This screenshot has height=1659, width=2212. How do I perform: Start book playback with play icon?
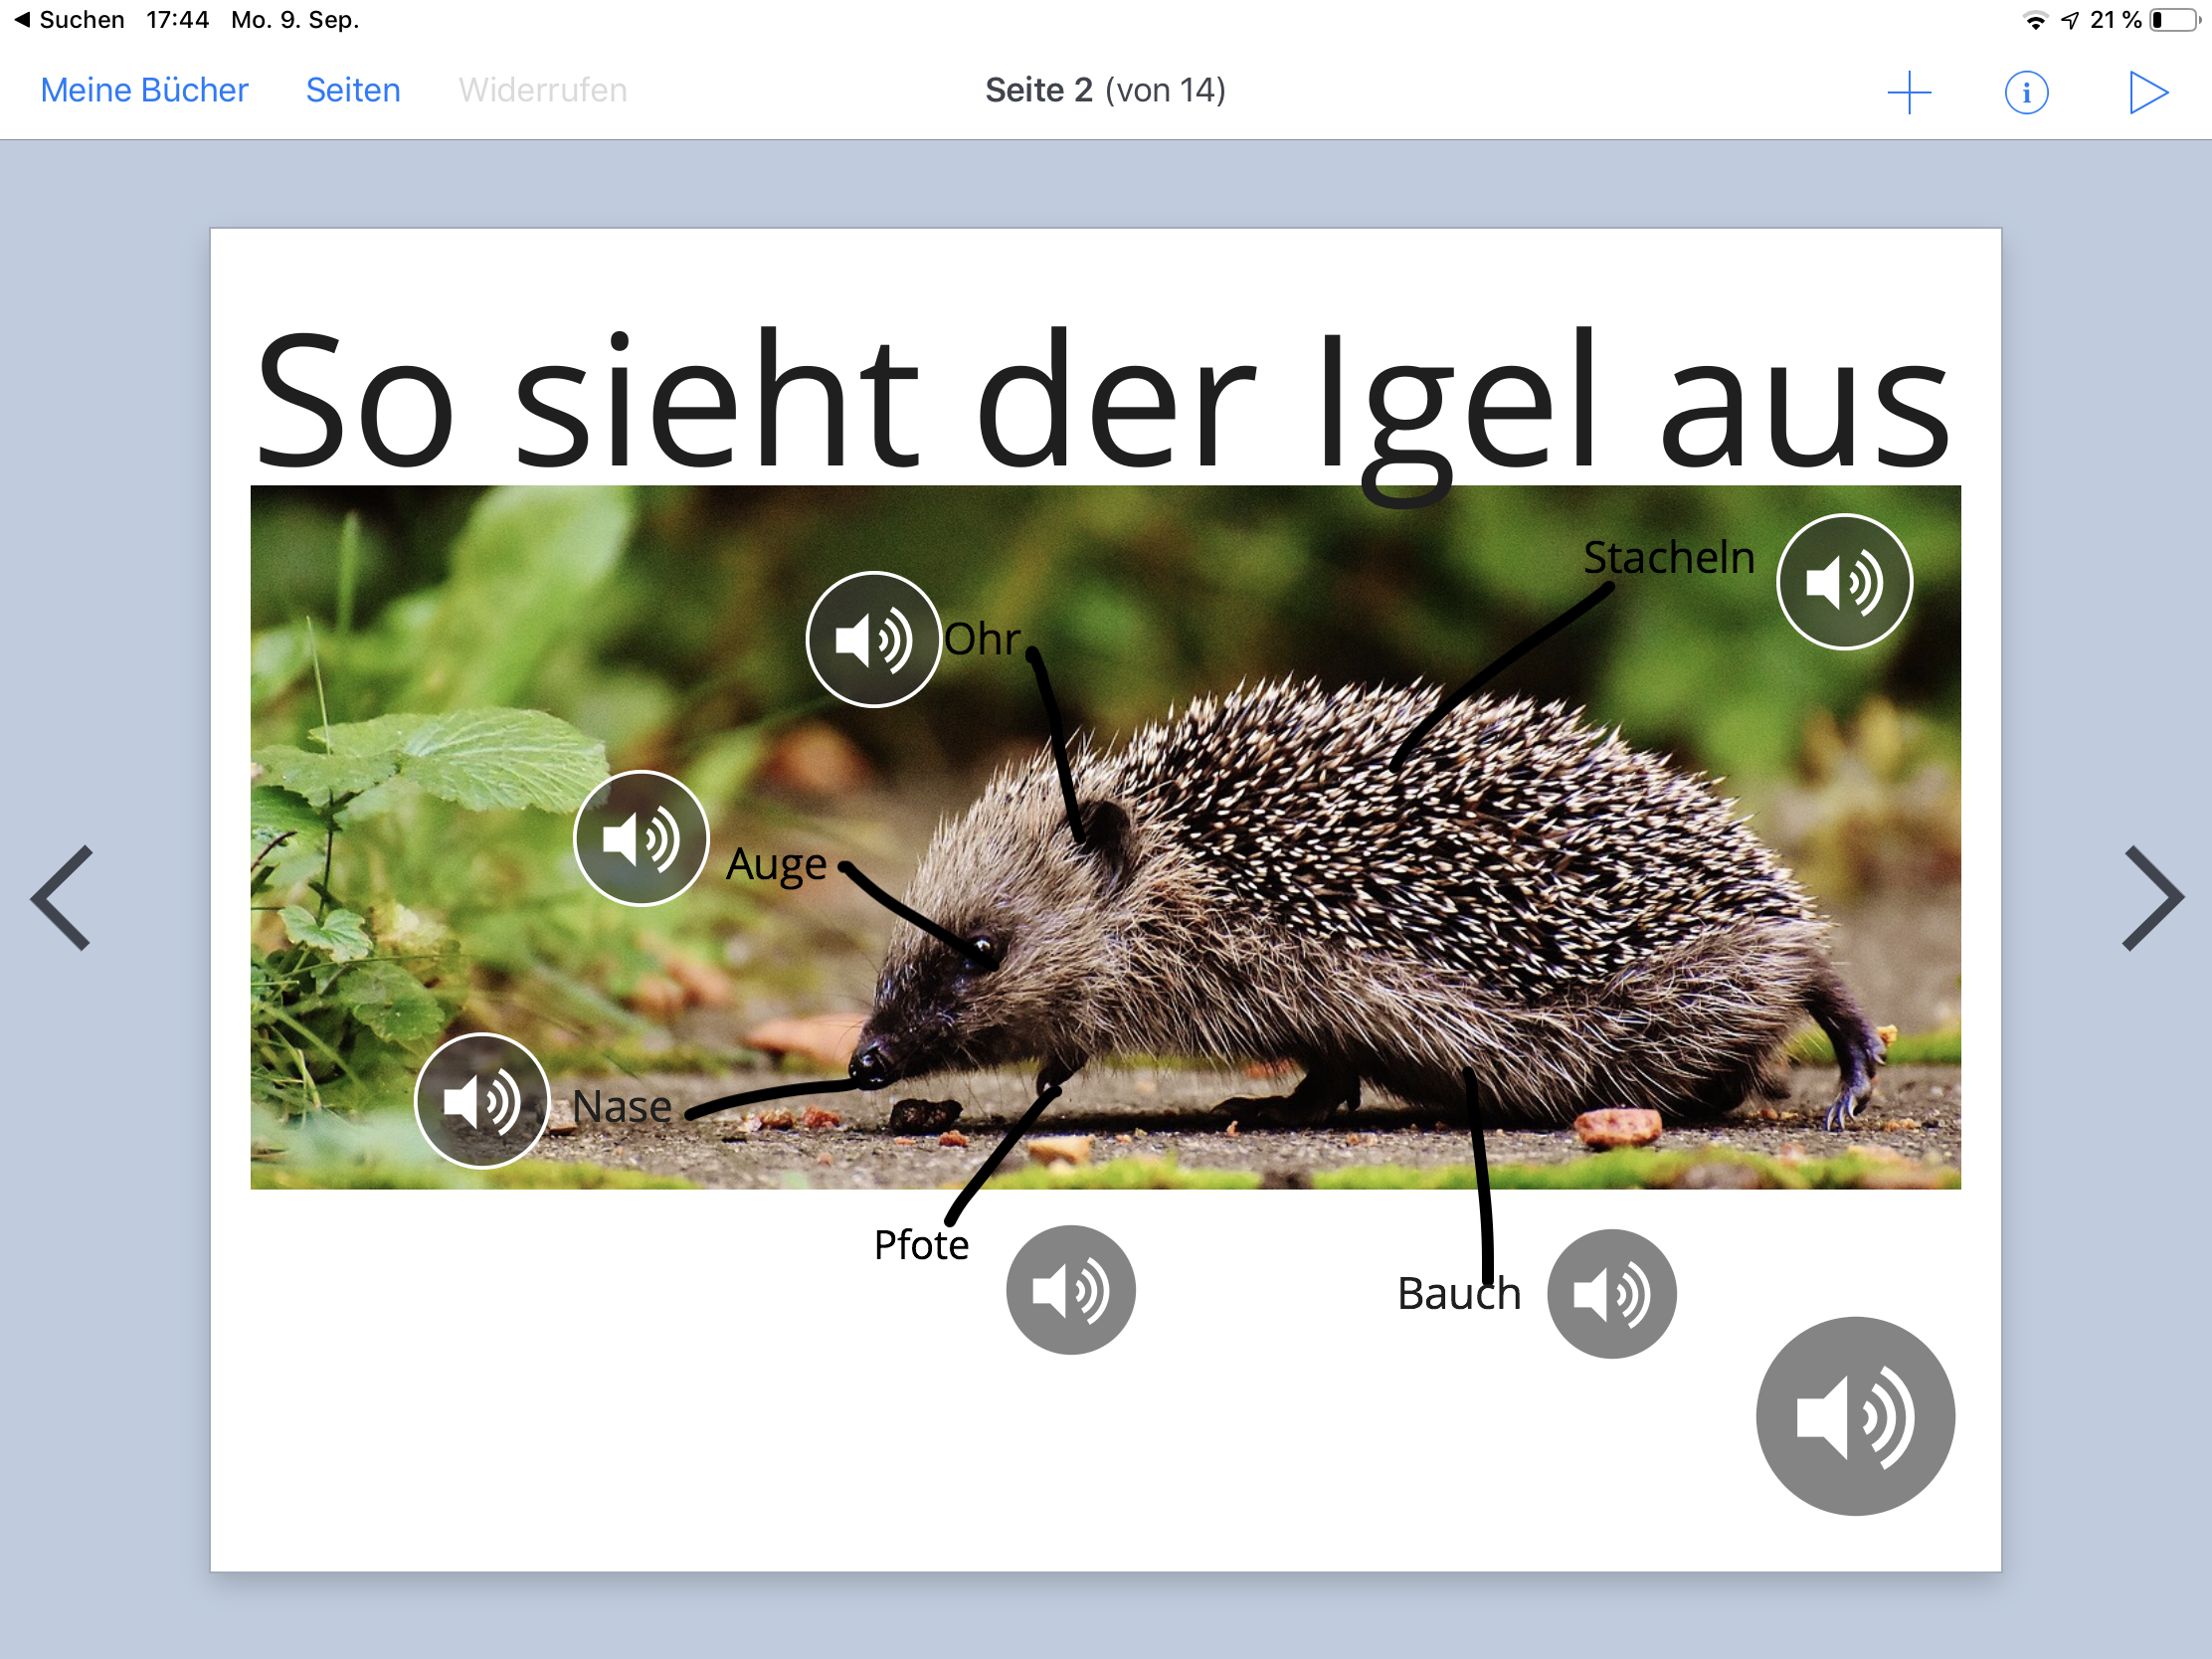[2146, 92]
